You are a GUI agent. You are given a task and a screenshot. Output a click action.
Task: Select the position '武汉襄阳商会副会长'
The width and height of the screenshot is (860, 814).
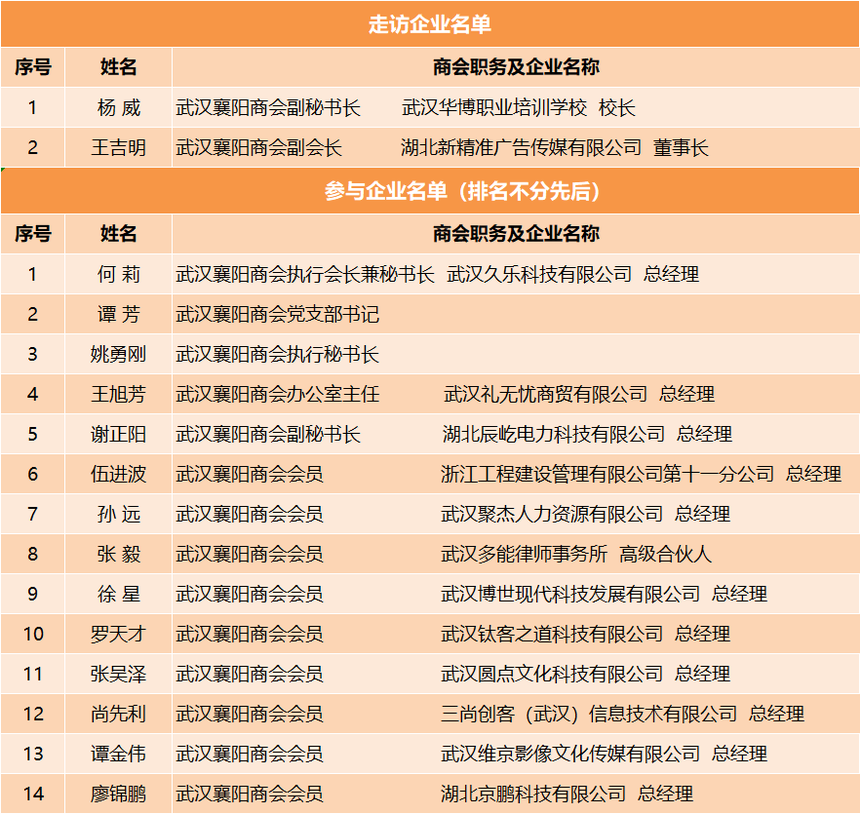[259, 148]
